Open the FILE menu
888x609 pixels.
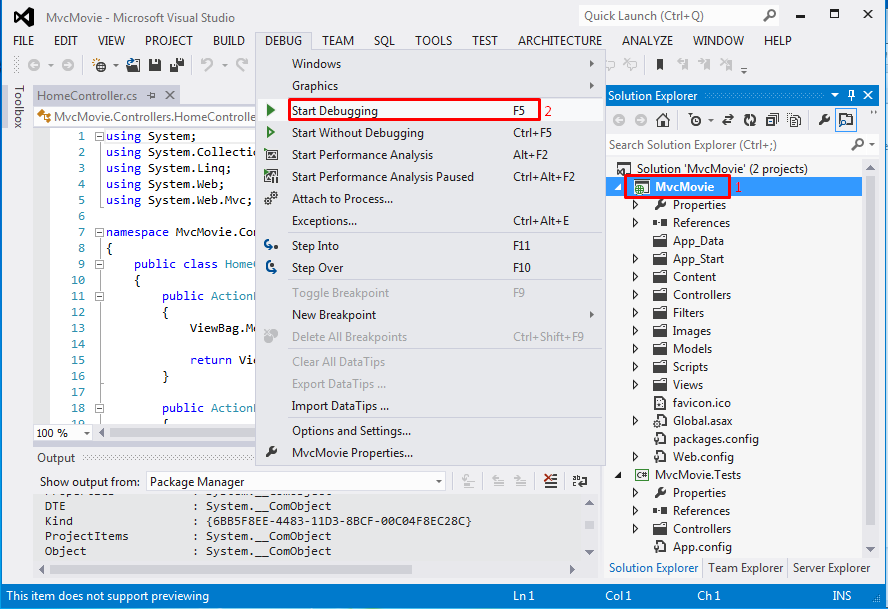tap(23, 41)
